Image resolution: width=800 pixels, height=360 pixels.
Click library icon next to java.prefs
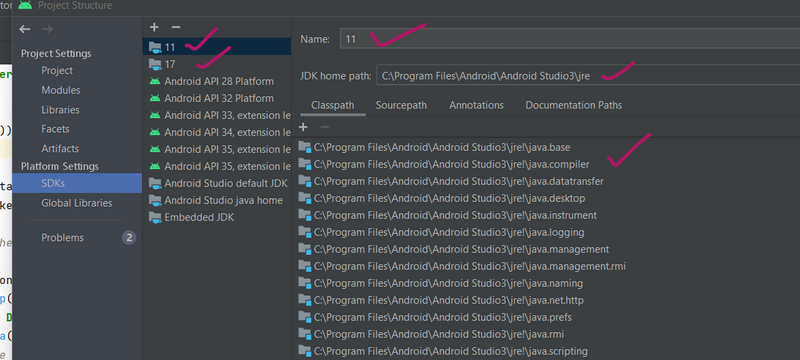click(305, 317)
